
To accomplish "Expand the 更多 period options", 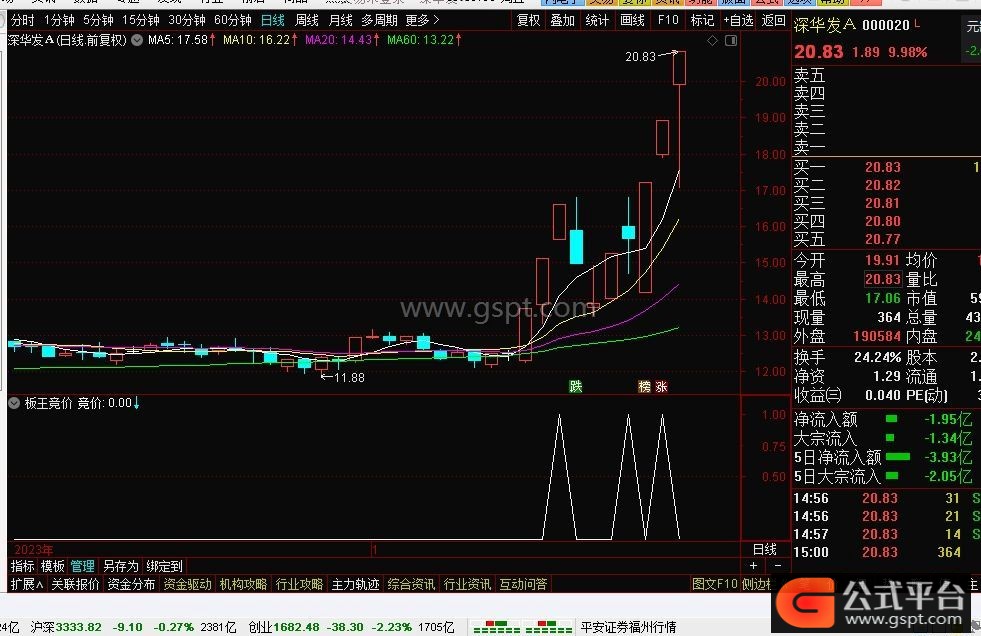I will (422, 21).
